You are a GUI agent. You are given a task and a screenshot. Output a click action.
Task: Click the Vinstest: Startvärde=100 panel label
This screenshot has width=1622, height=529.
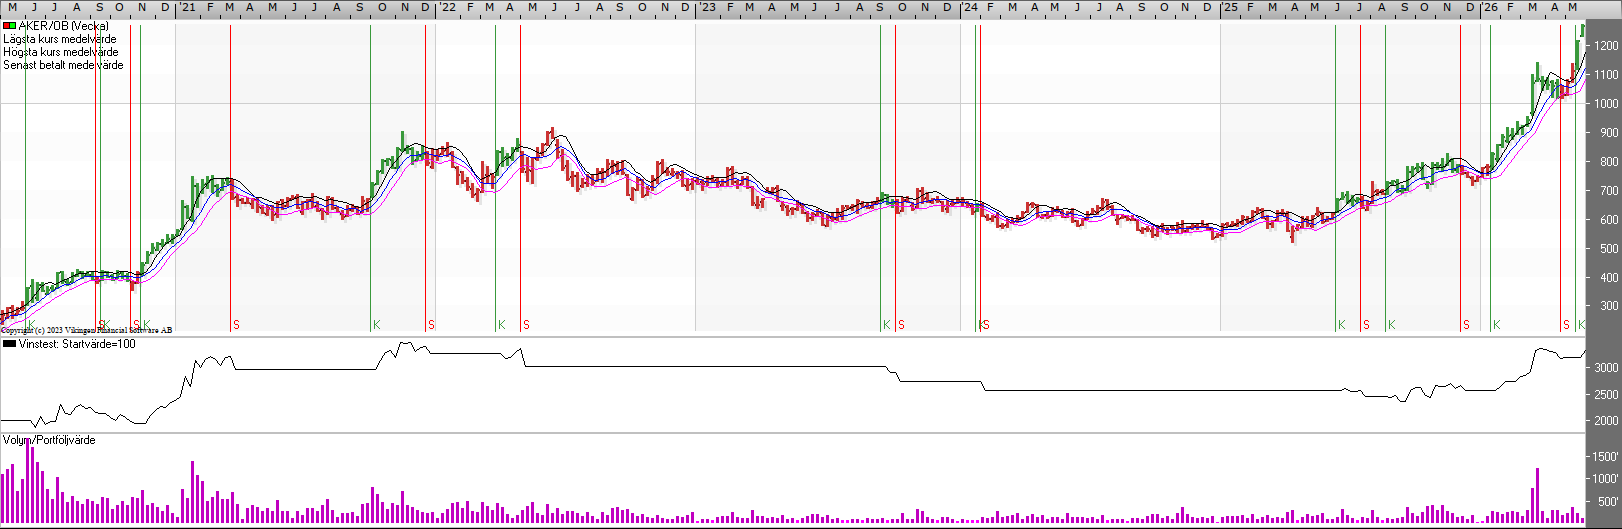(x=77, y=344)
